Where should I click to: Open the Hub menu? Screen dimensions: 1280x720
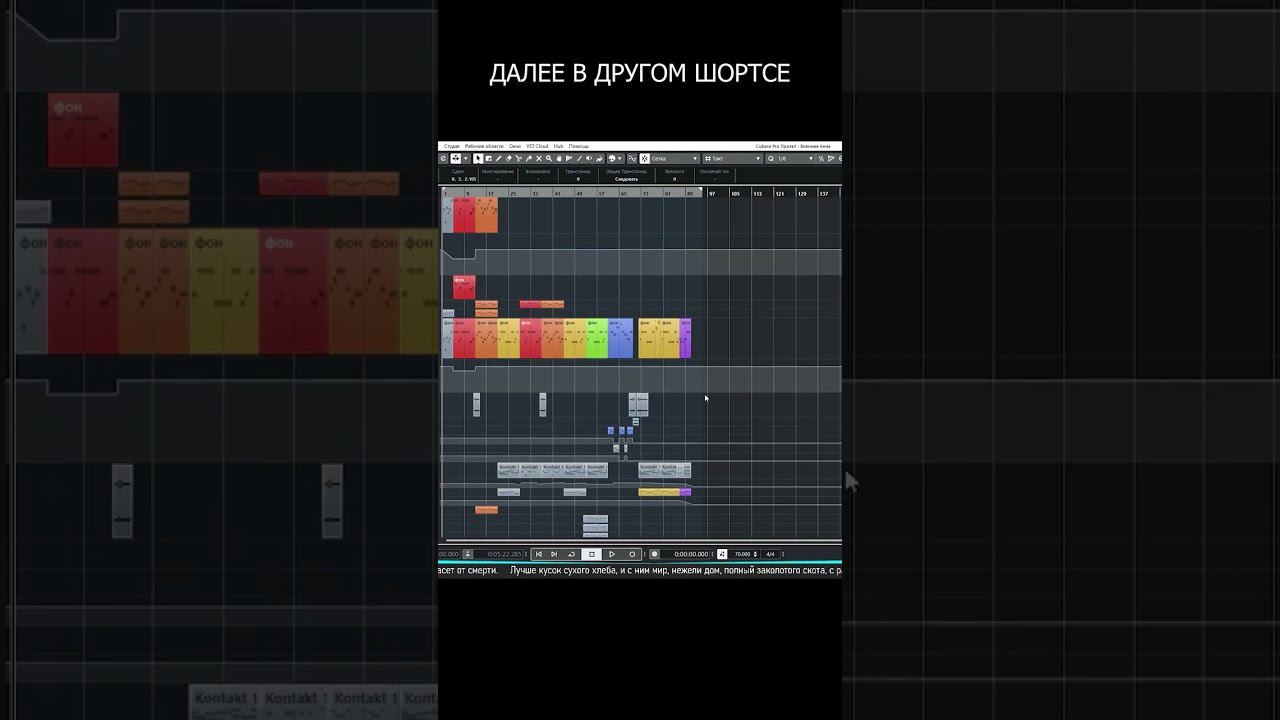559,146
